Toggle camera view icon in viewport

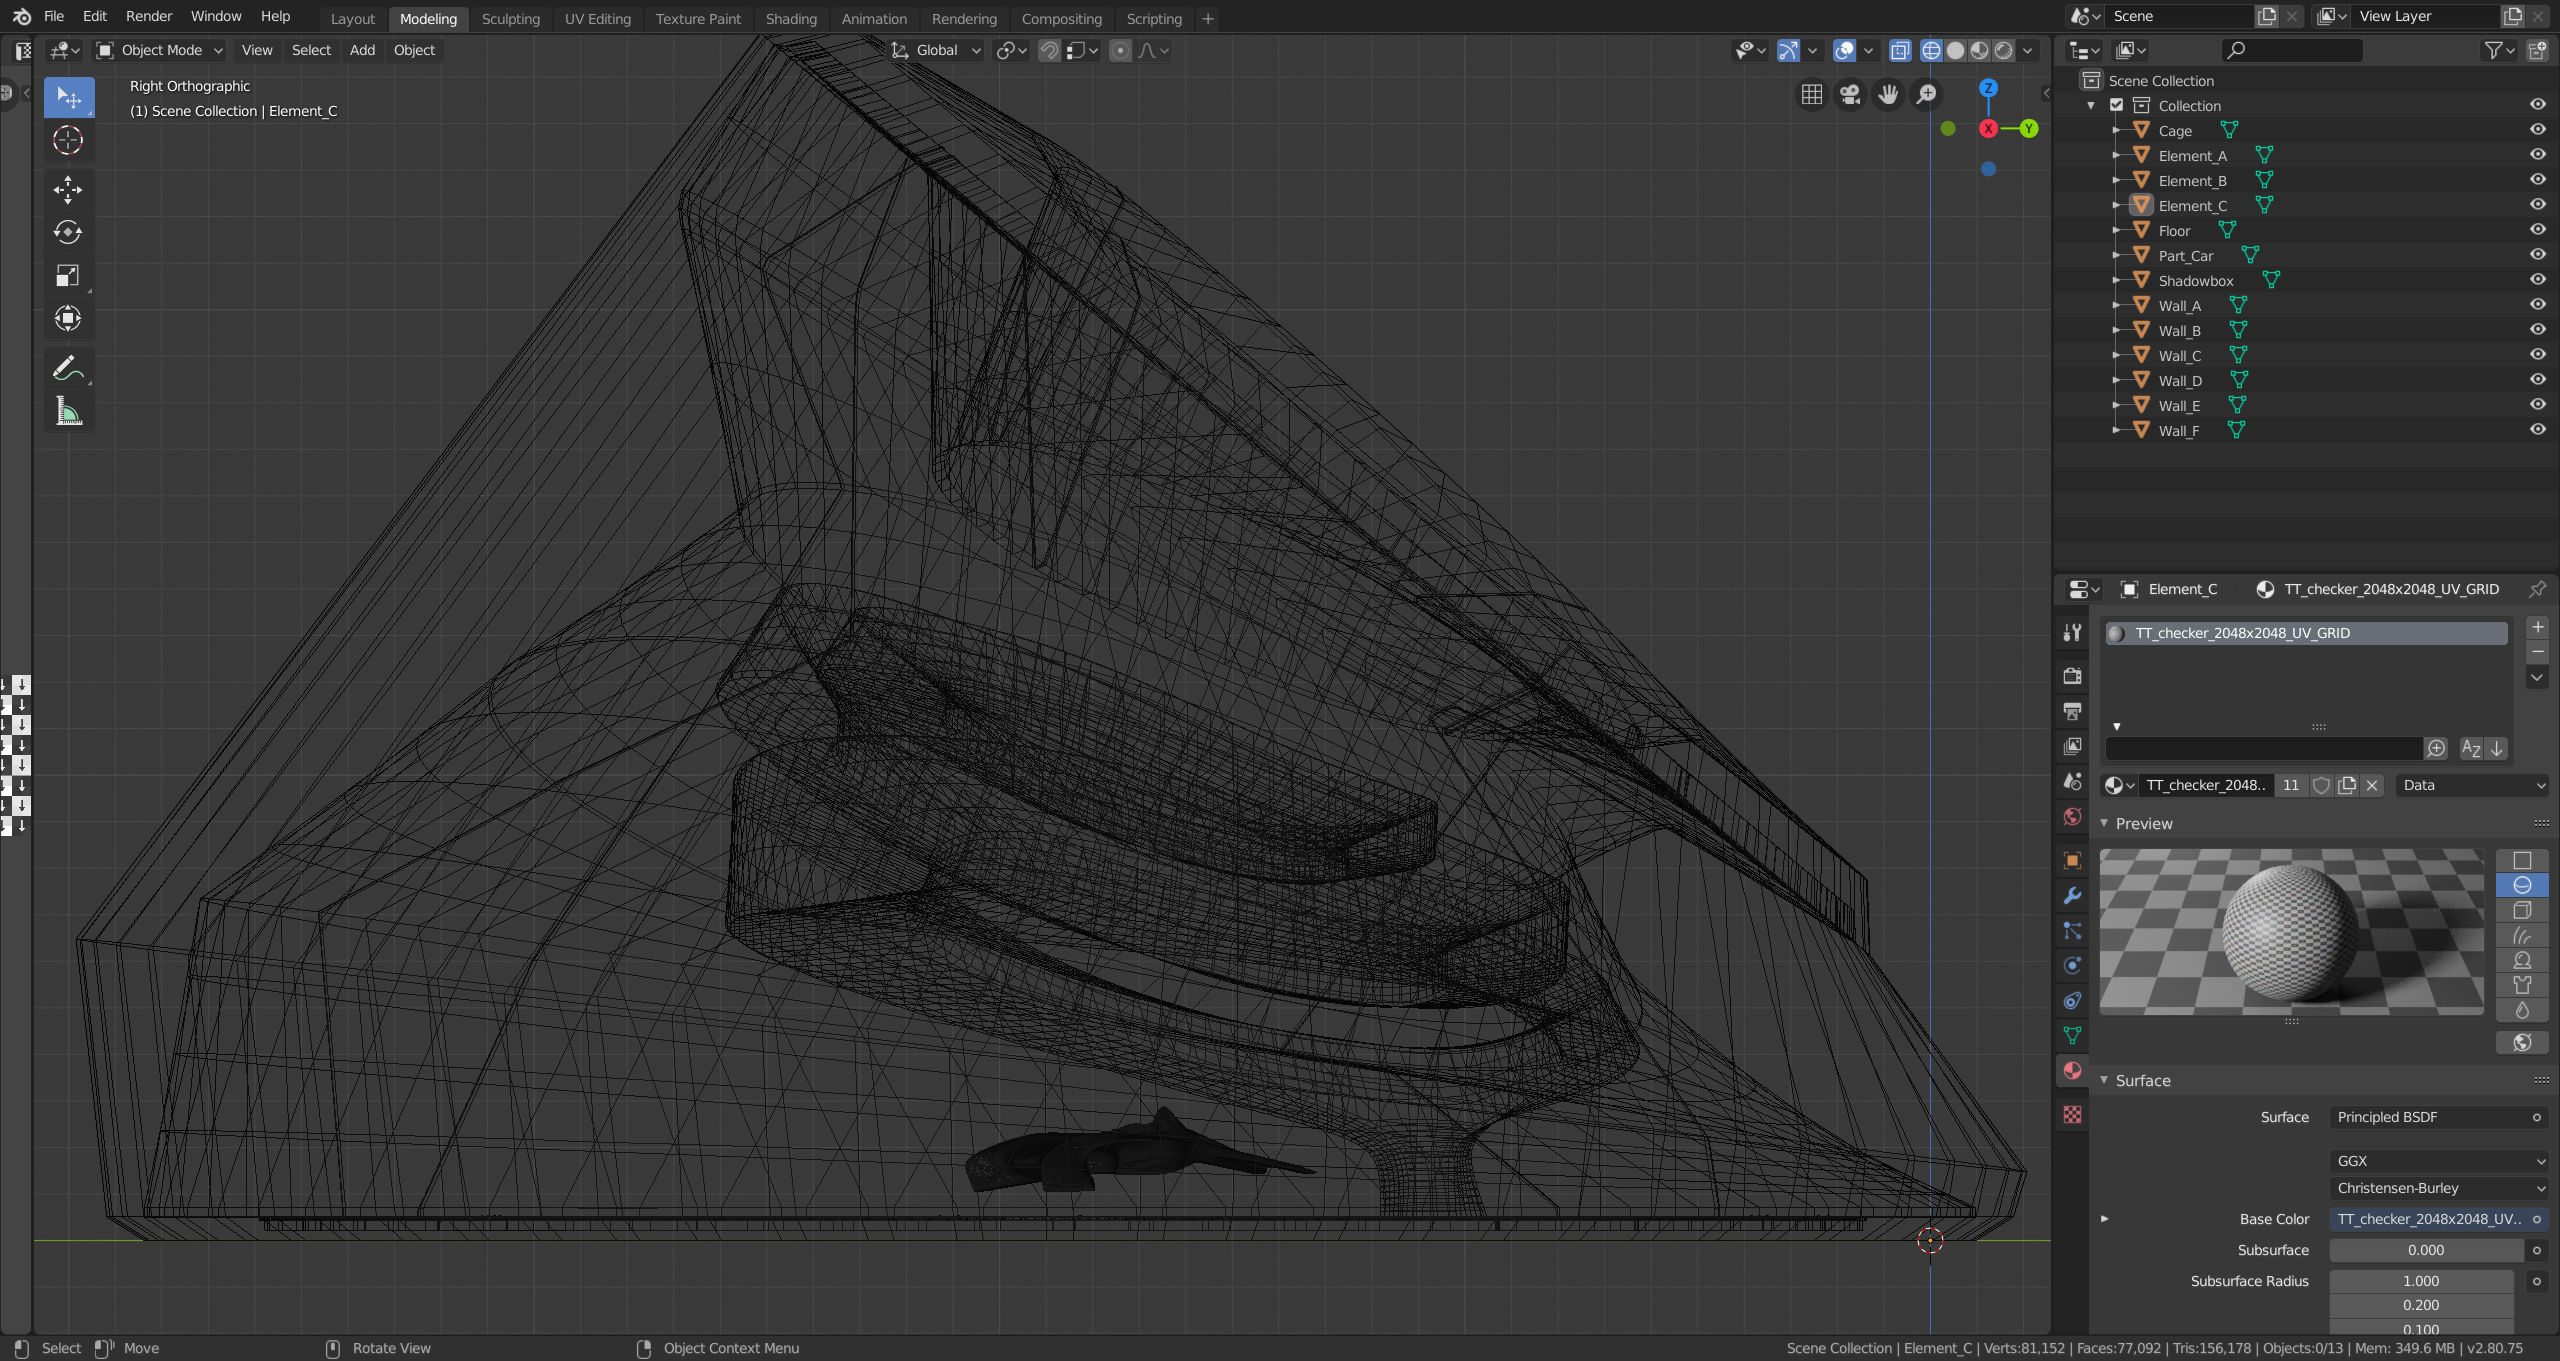coord(1850,94)
